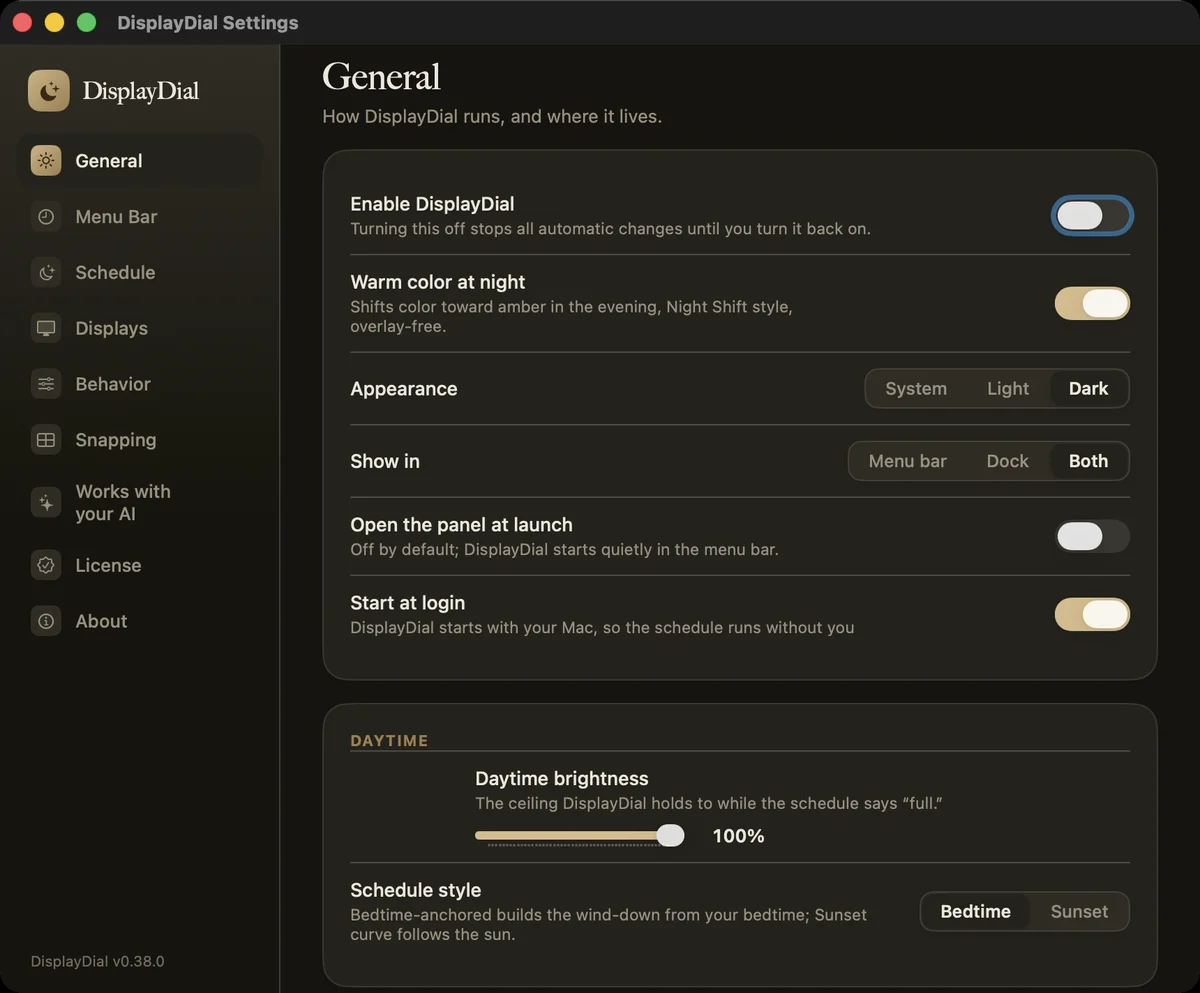Viewport: 1200px width, 993px height.
Task: Choose Sunset schedule style
Action: tap(1079, 912)
